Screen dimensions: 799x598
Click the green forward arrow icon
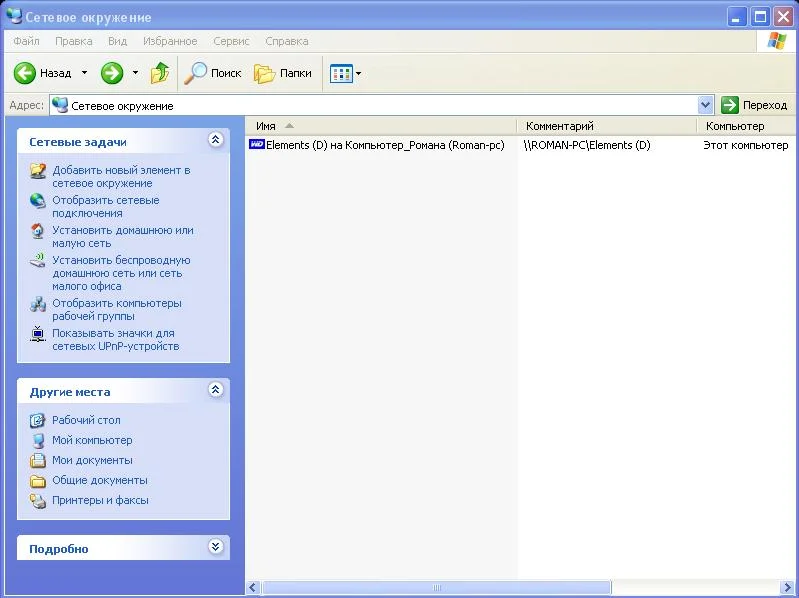pyautogui.click(x=112, y=73)
